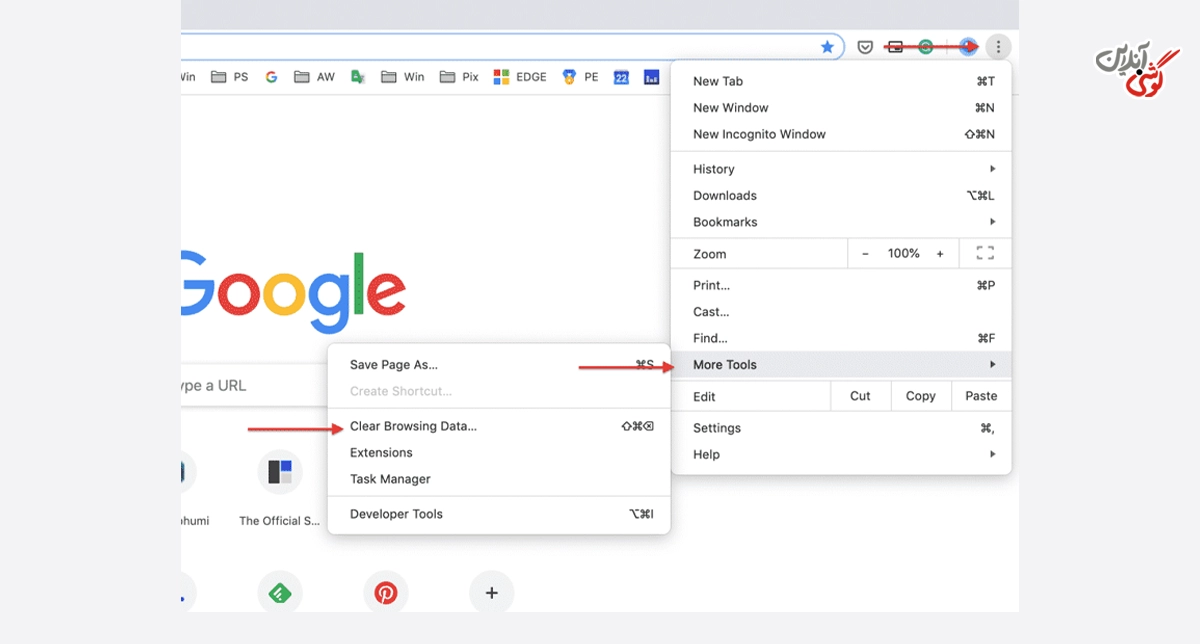Open the blue chart bookmark icon
The image size is (1200, 644).
tap(651, 76)
